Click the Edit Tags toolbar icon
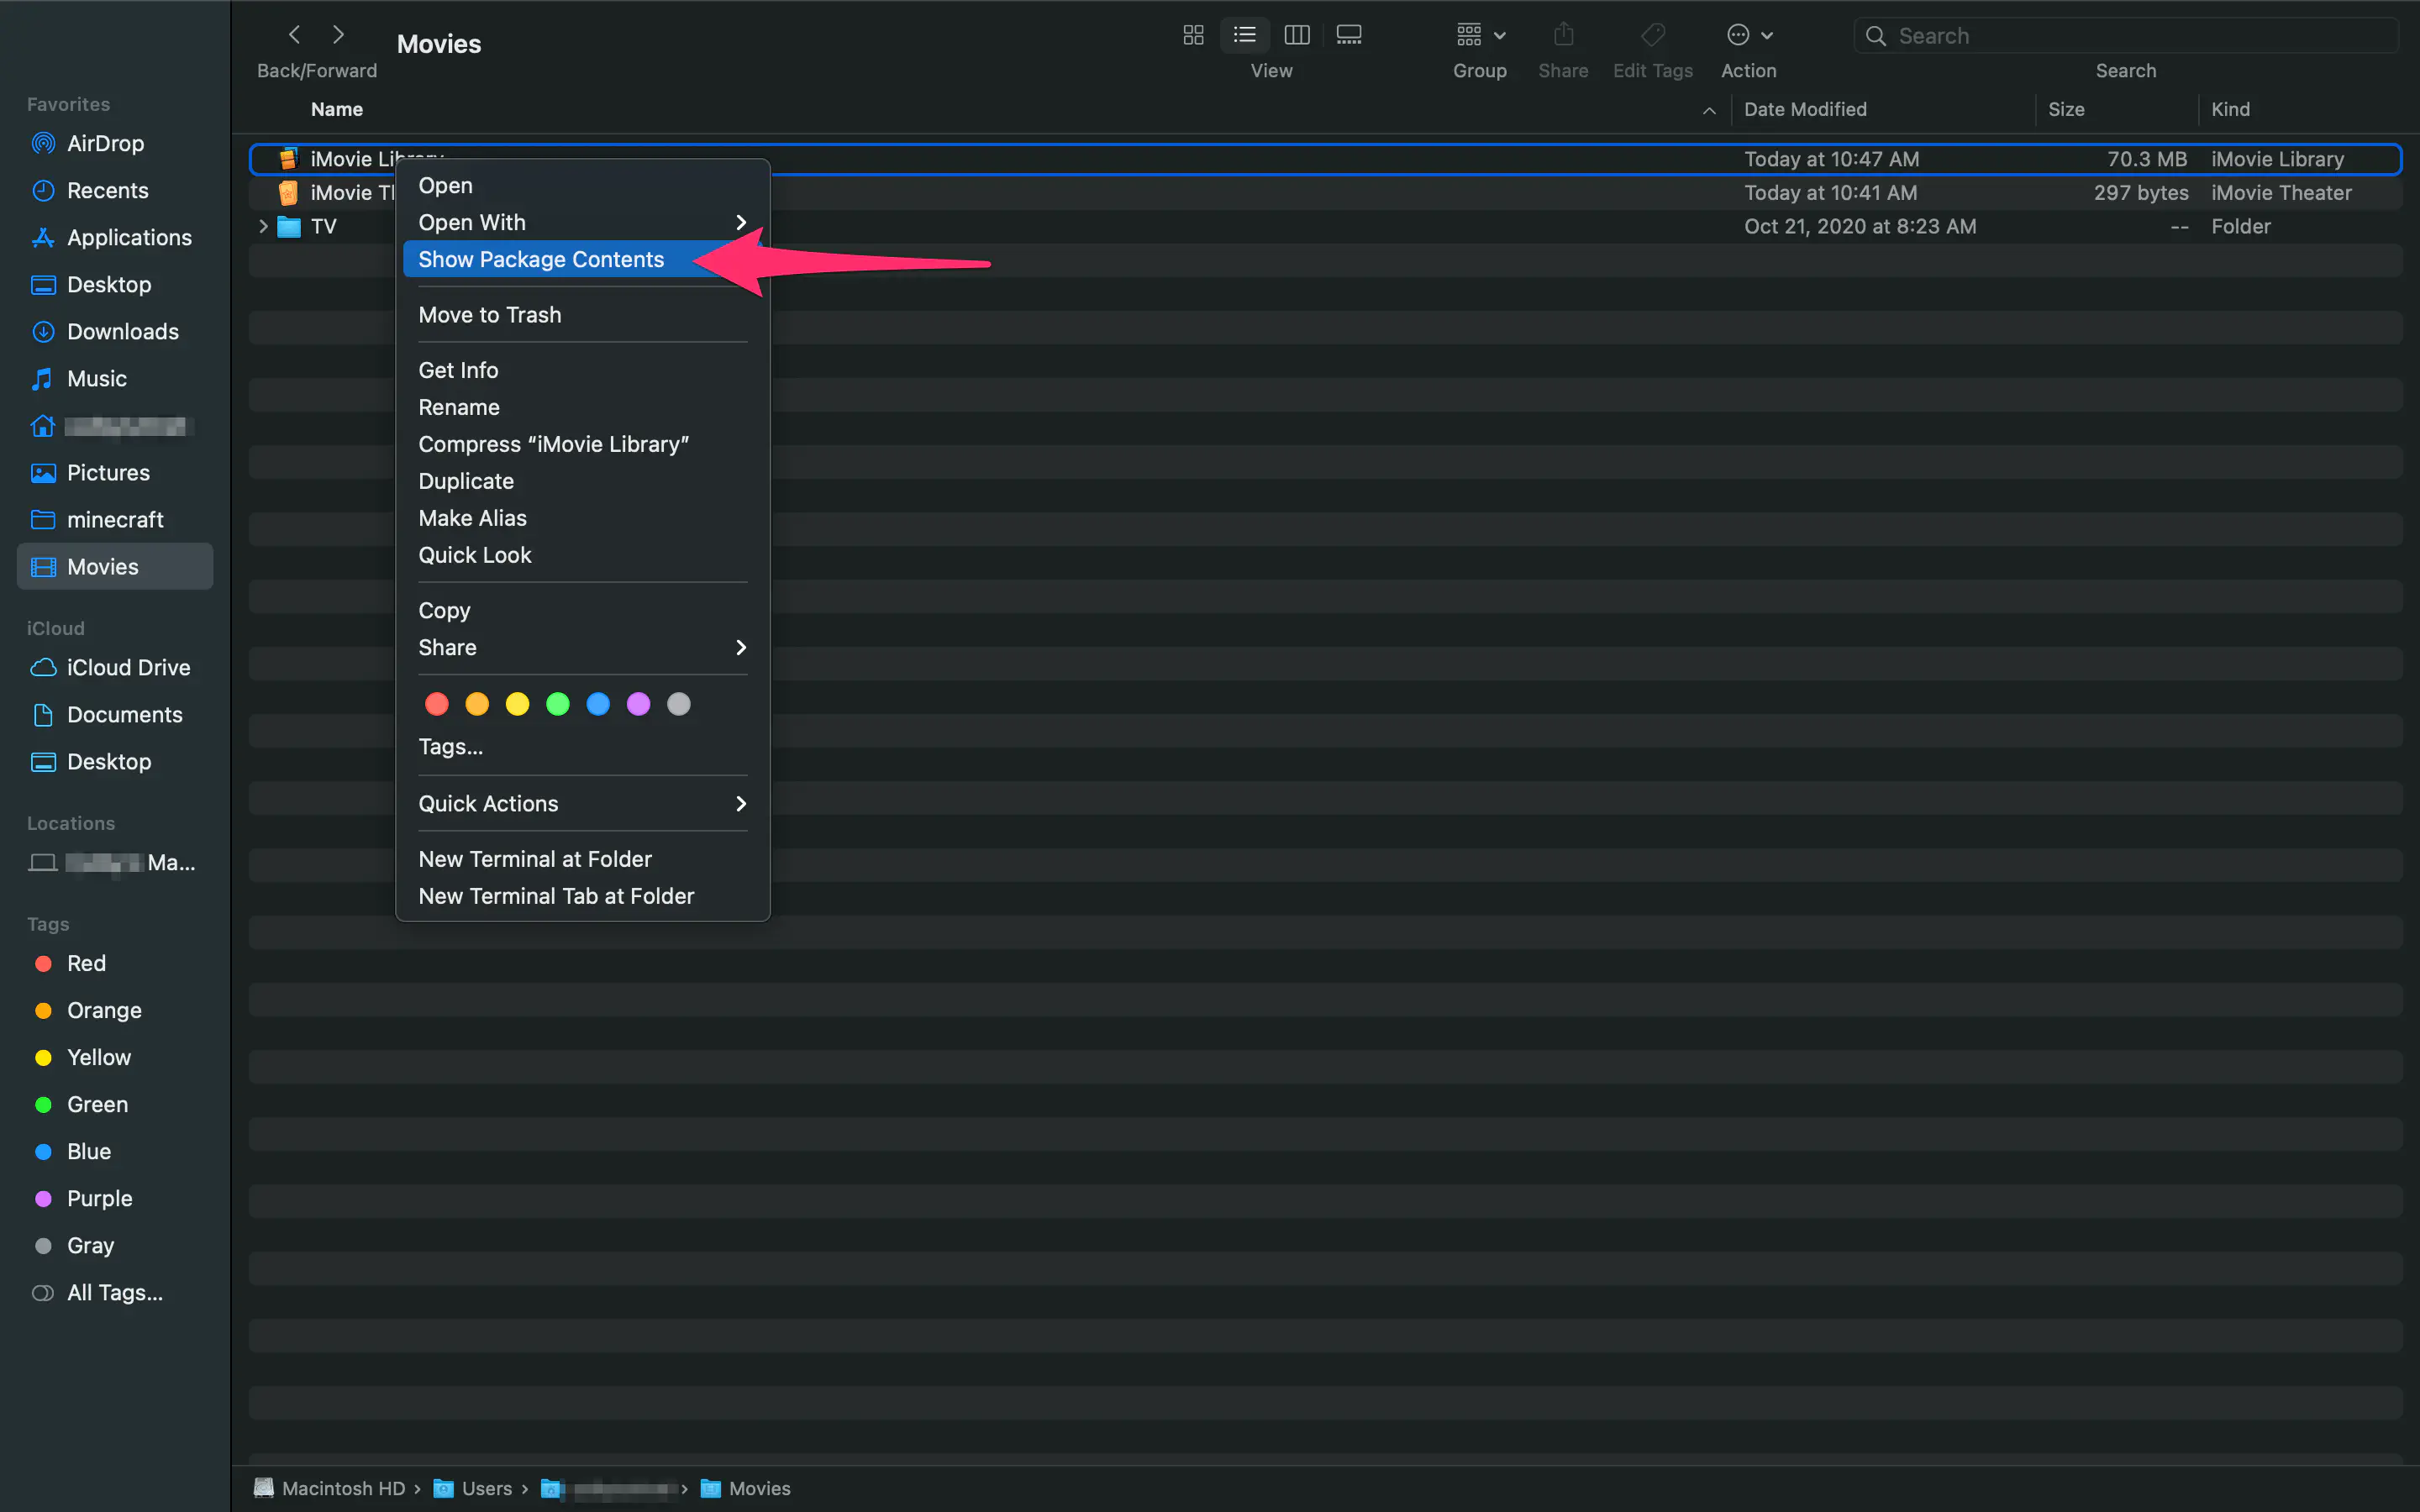Viewport: 2420px width, 1512px height. [x=1653, y=35]
